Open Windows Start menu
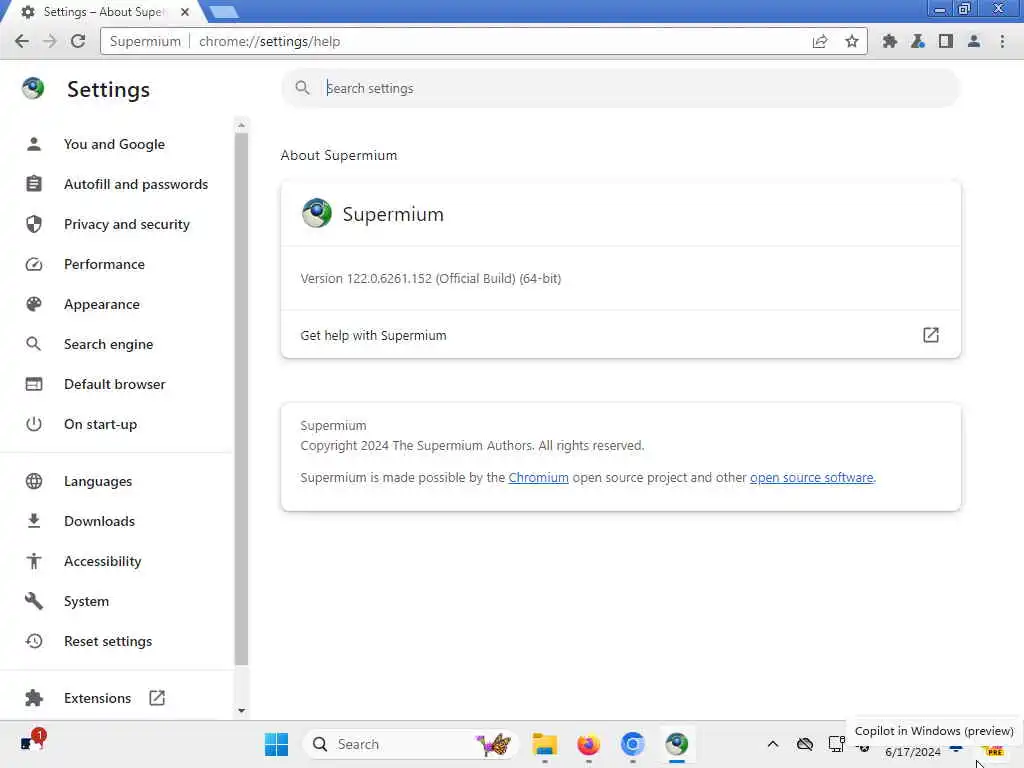 pyautogui.click(x=276, y=744)
